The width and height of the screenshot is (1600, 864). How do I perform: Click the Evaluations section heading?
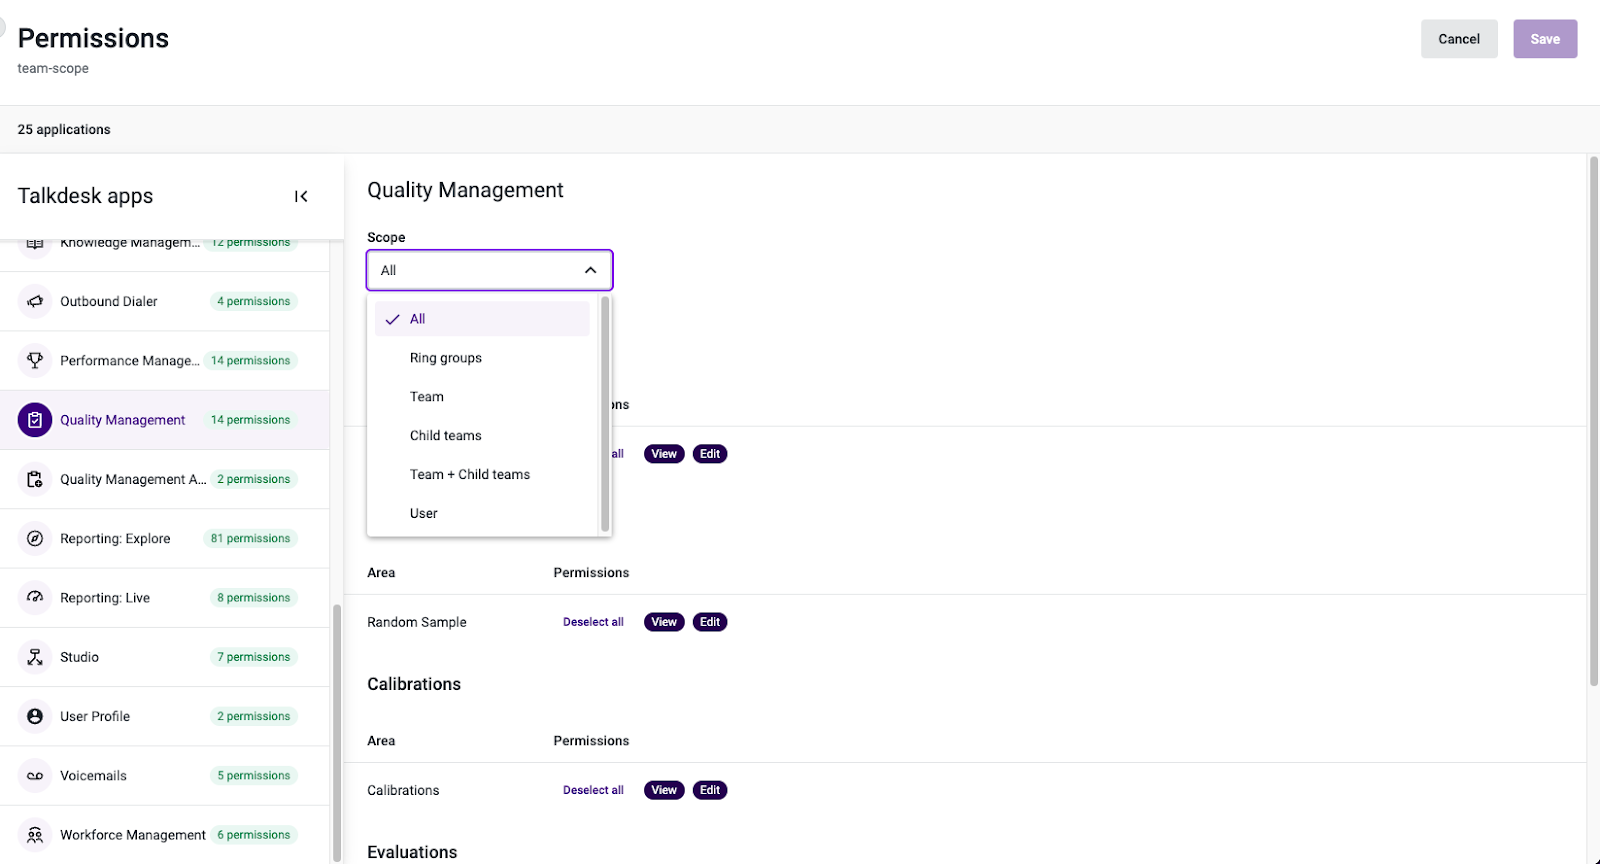pos(412,852)
